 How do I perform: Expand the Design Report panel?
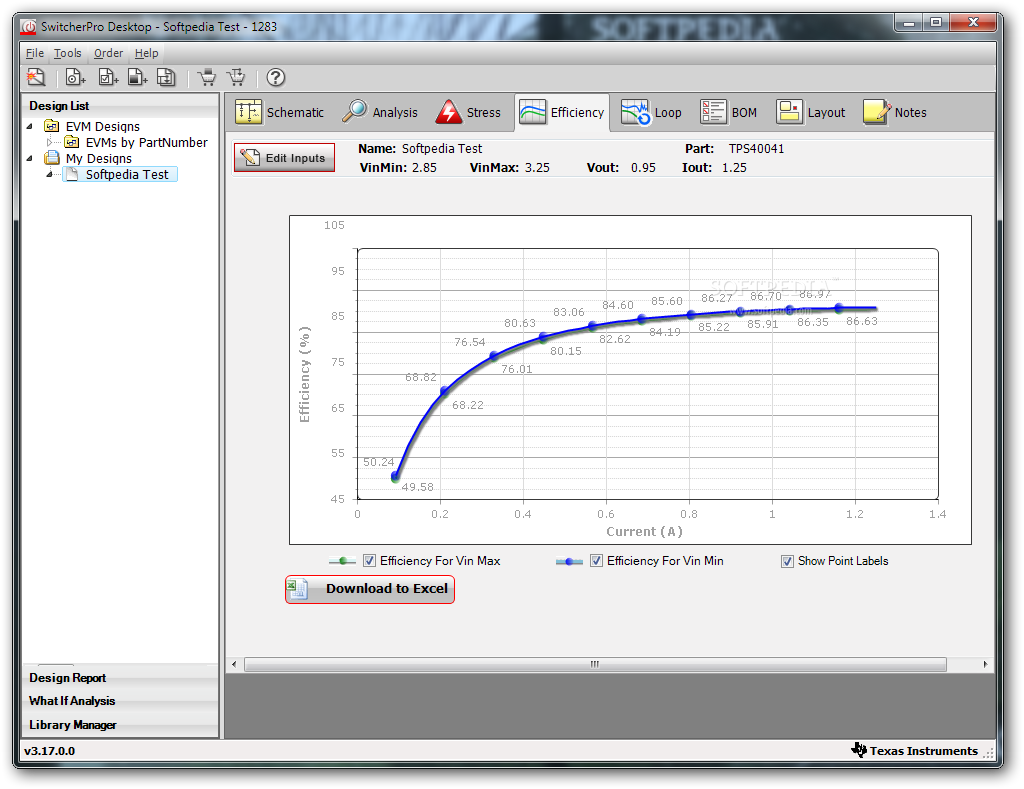point(120,678)
